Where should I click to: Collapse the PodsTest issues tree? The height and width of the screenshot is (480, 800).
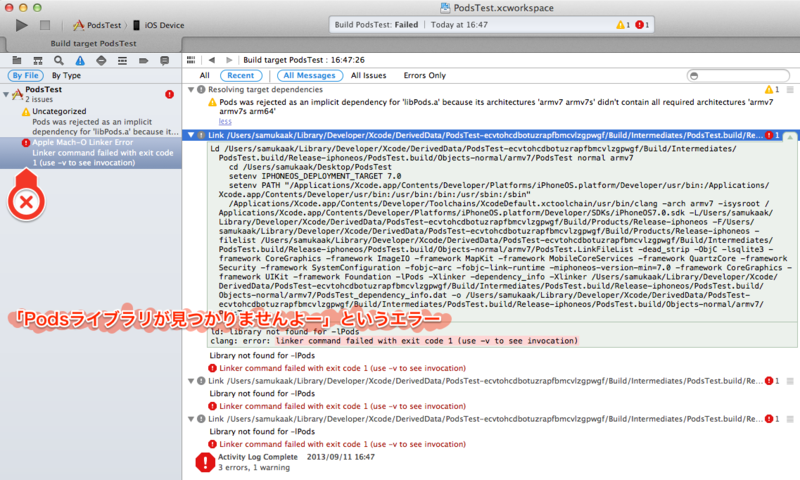click(x=6, y=94)
